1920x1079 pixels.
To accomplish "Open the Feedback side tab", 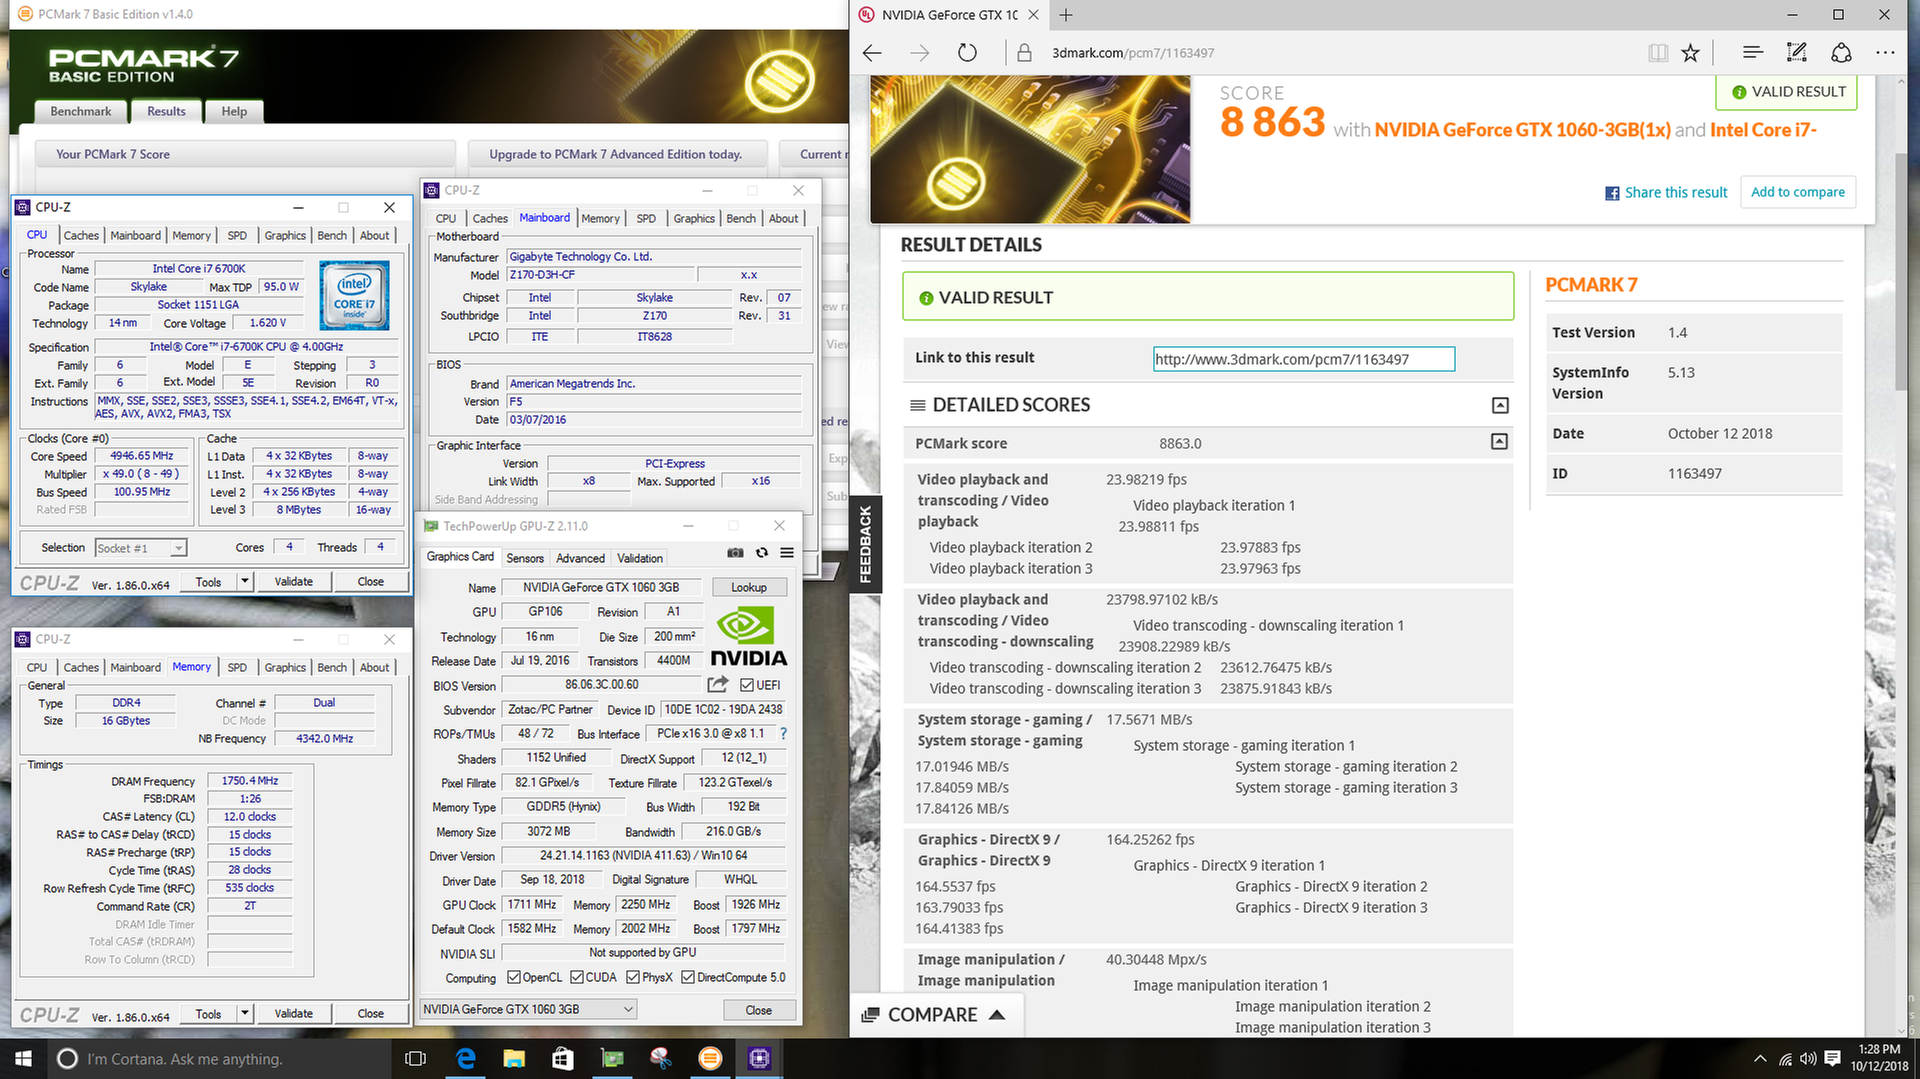I will click(x=865, y=544).
